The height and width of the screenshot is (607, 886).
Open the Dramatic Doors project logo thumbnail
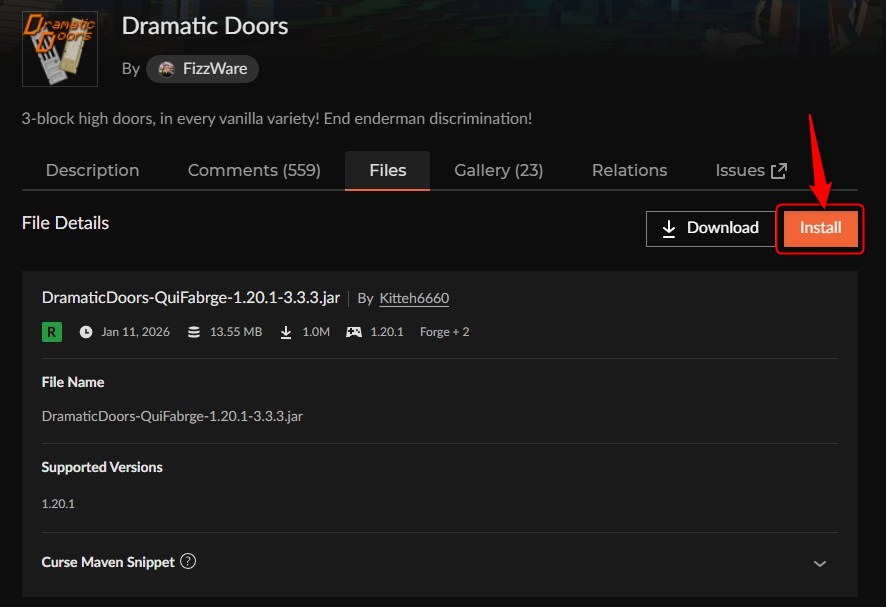pyautogui.click(x=60, y=49)
